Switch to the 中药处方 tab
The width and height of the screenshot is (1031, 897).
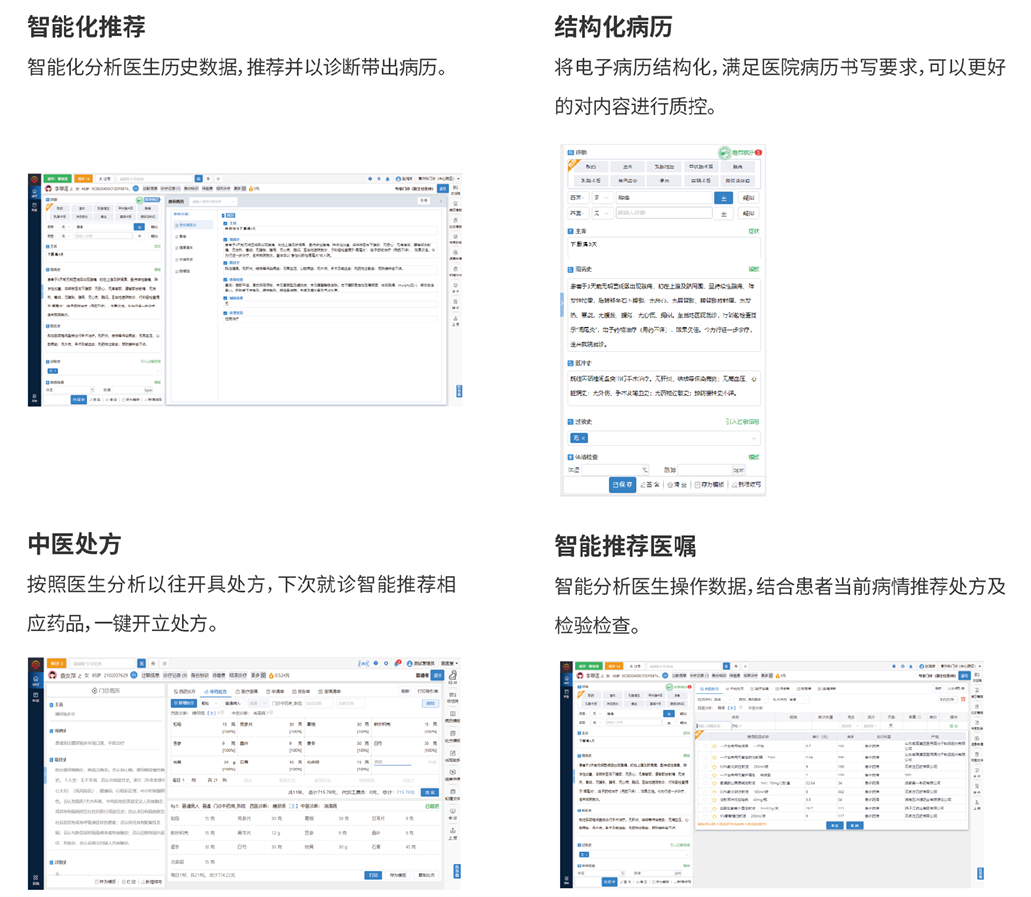(x=216, y=691)
